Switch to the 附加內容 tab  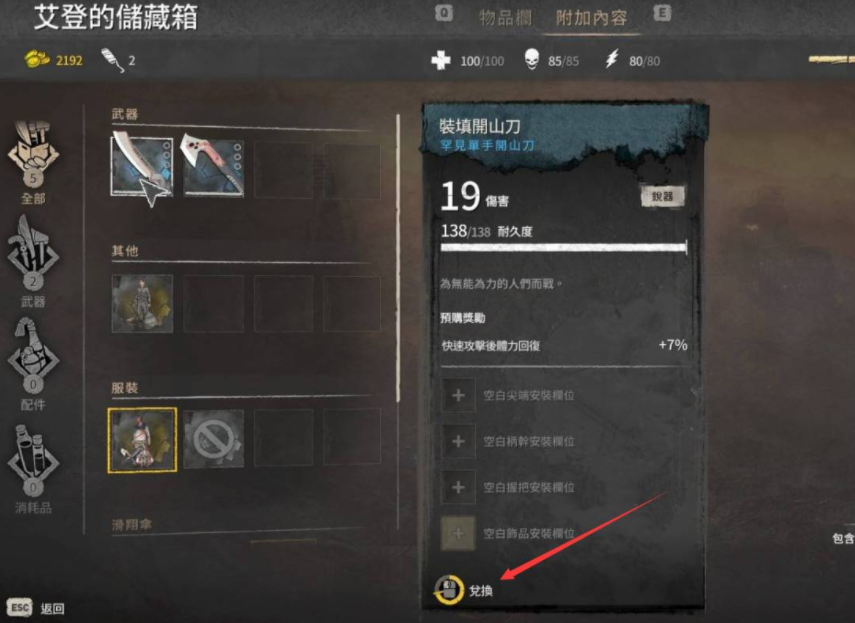[591, 18]
